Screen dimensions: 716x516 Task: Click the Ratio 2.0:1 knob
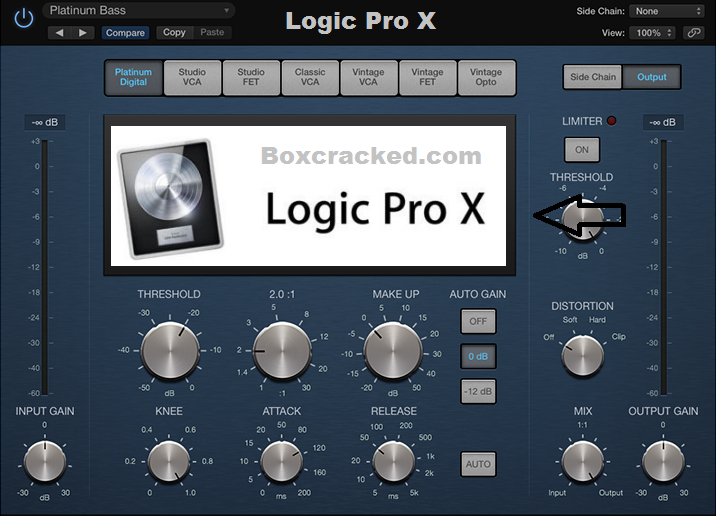(282, 351)
